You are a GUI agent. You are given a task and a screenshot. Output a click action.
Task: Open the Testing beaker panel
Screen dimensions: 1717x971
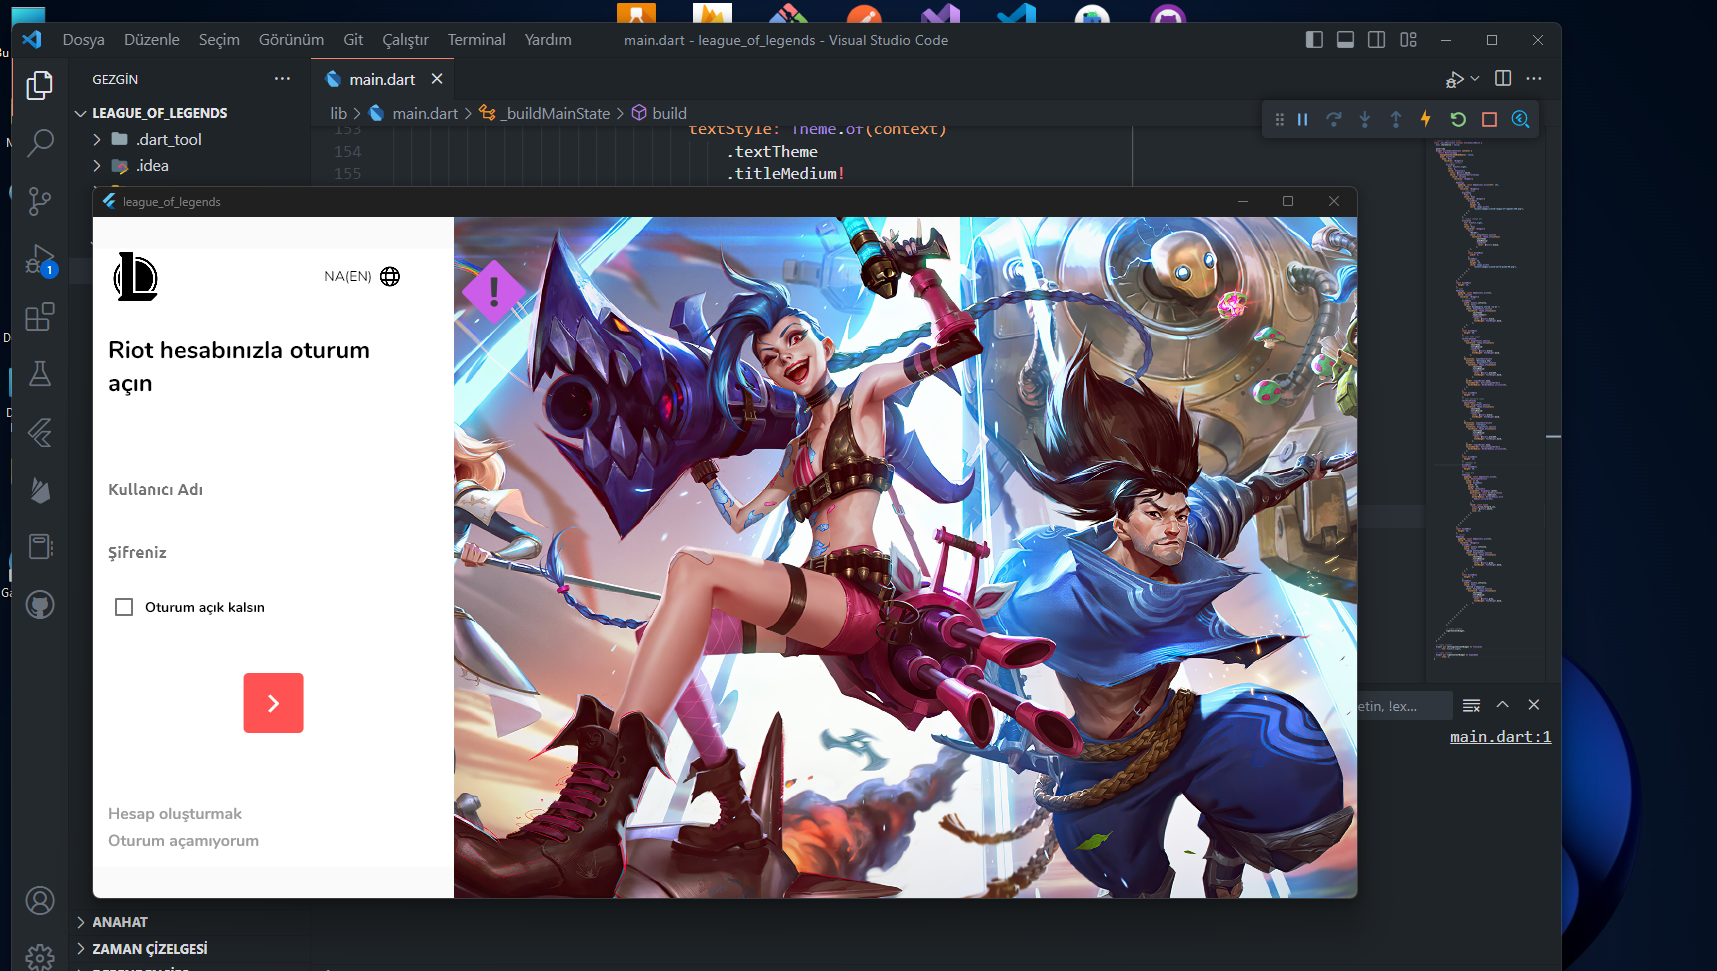40,374
